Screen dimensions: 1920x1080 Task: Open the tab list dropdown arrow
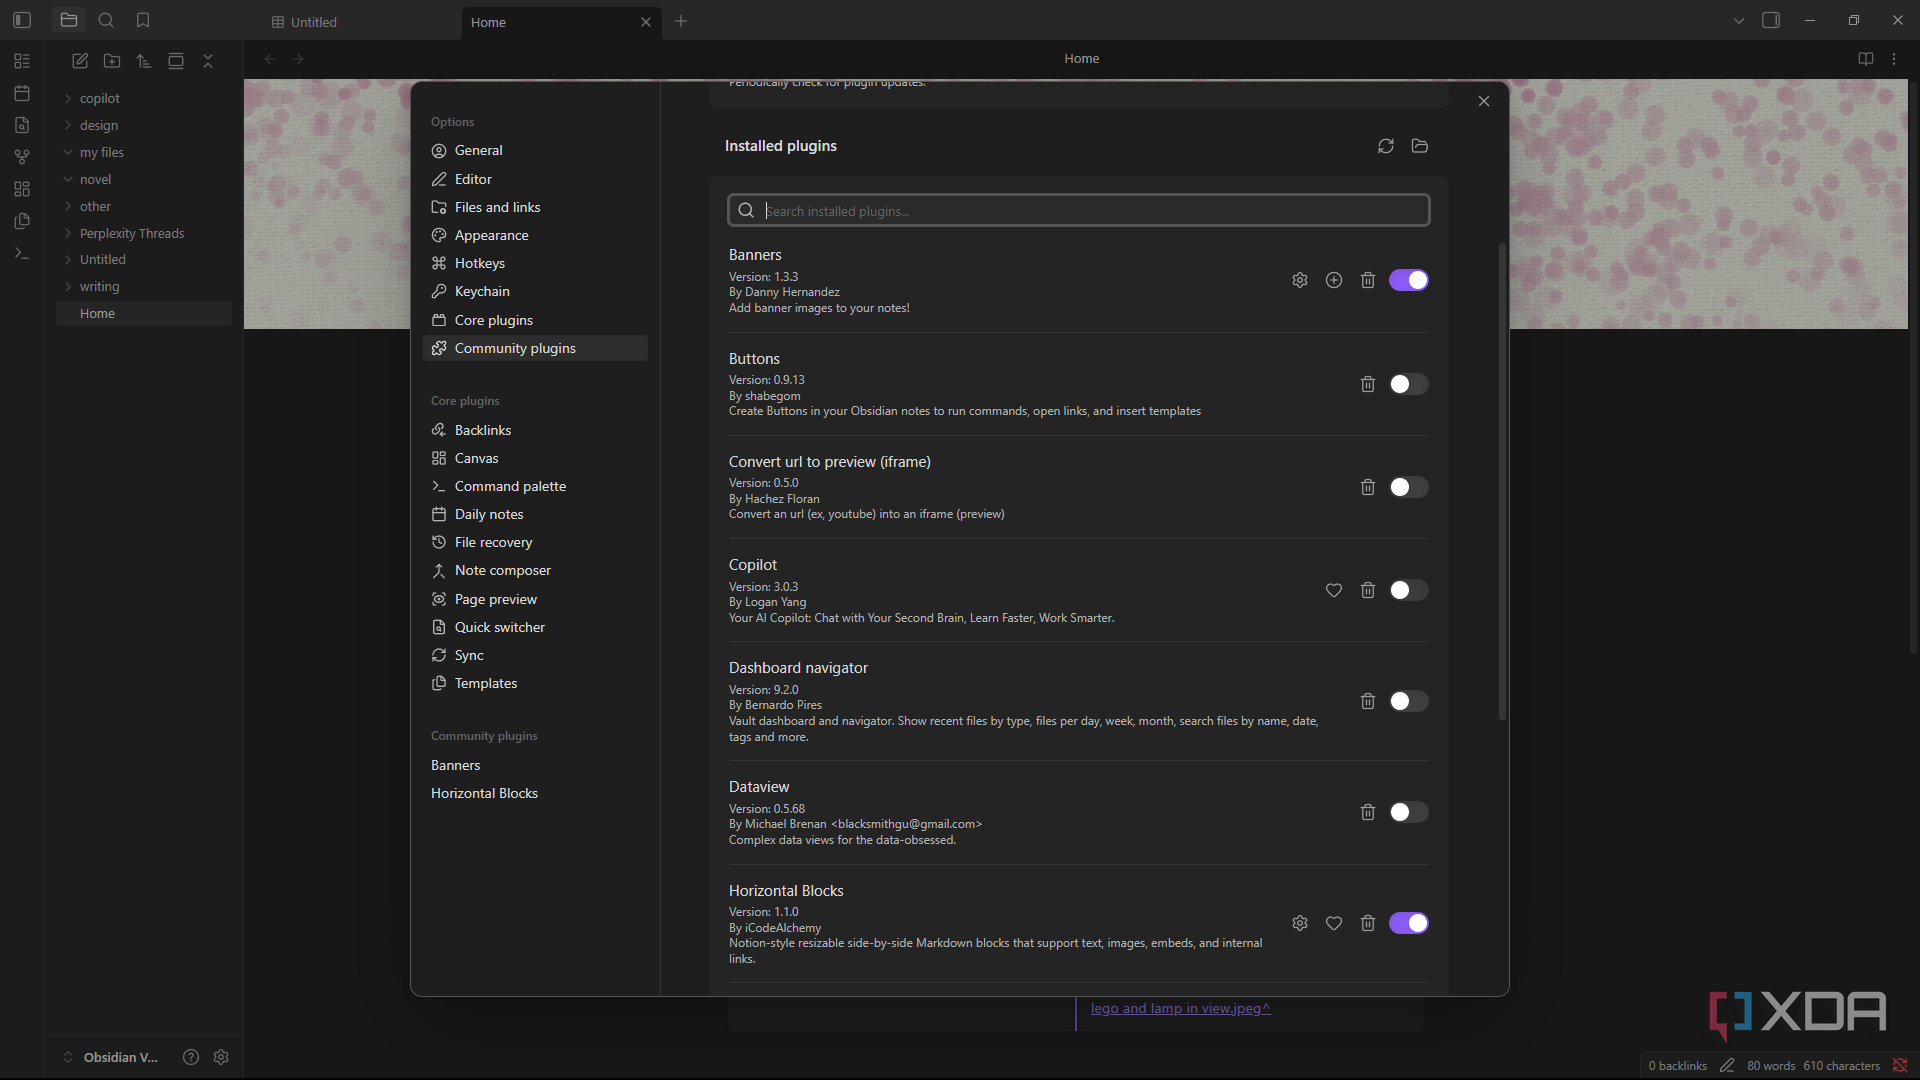(1739, 21)
